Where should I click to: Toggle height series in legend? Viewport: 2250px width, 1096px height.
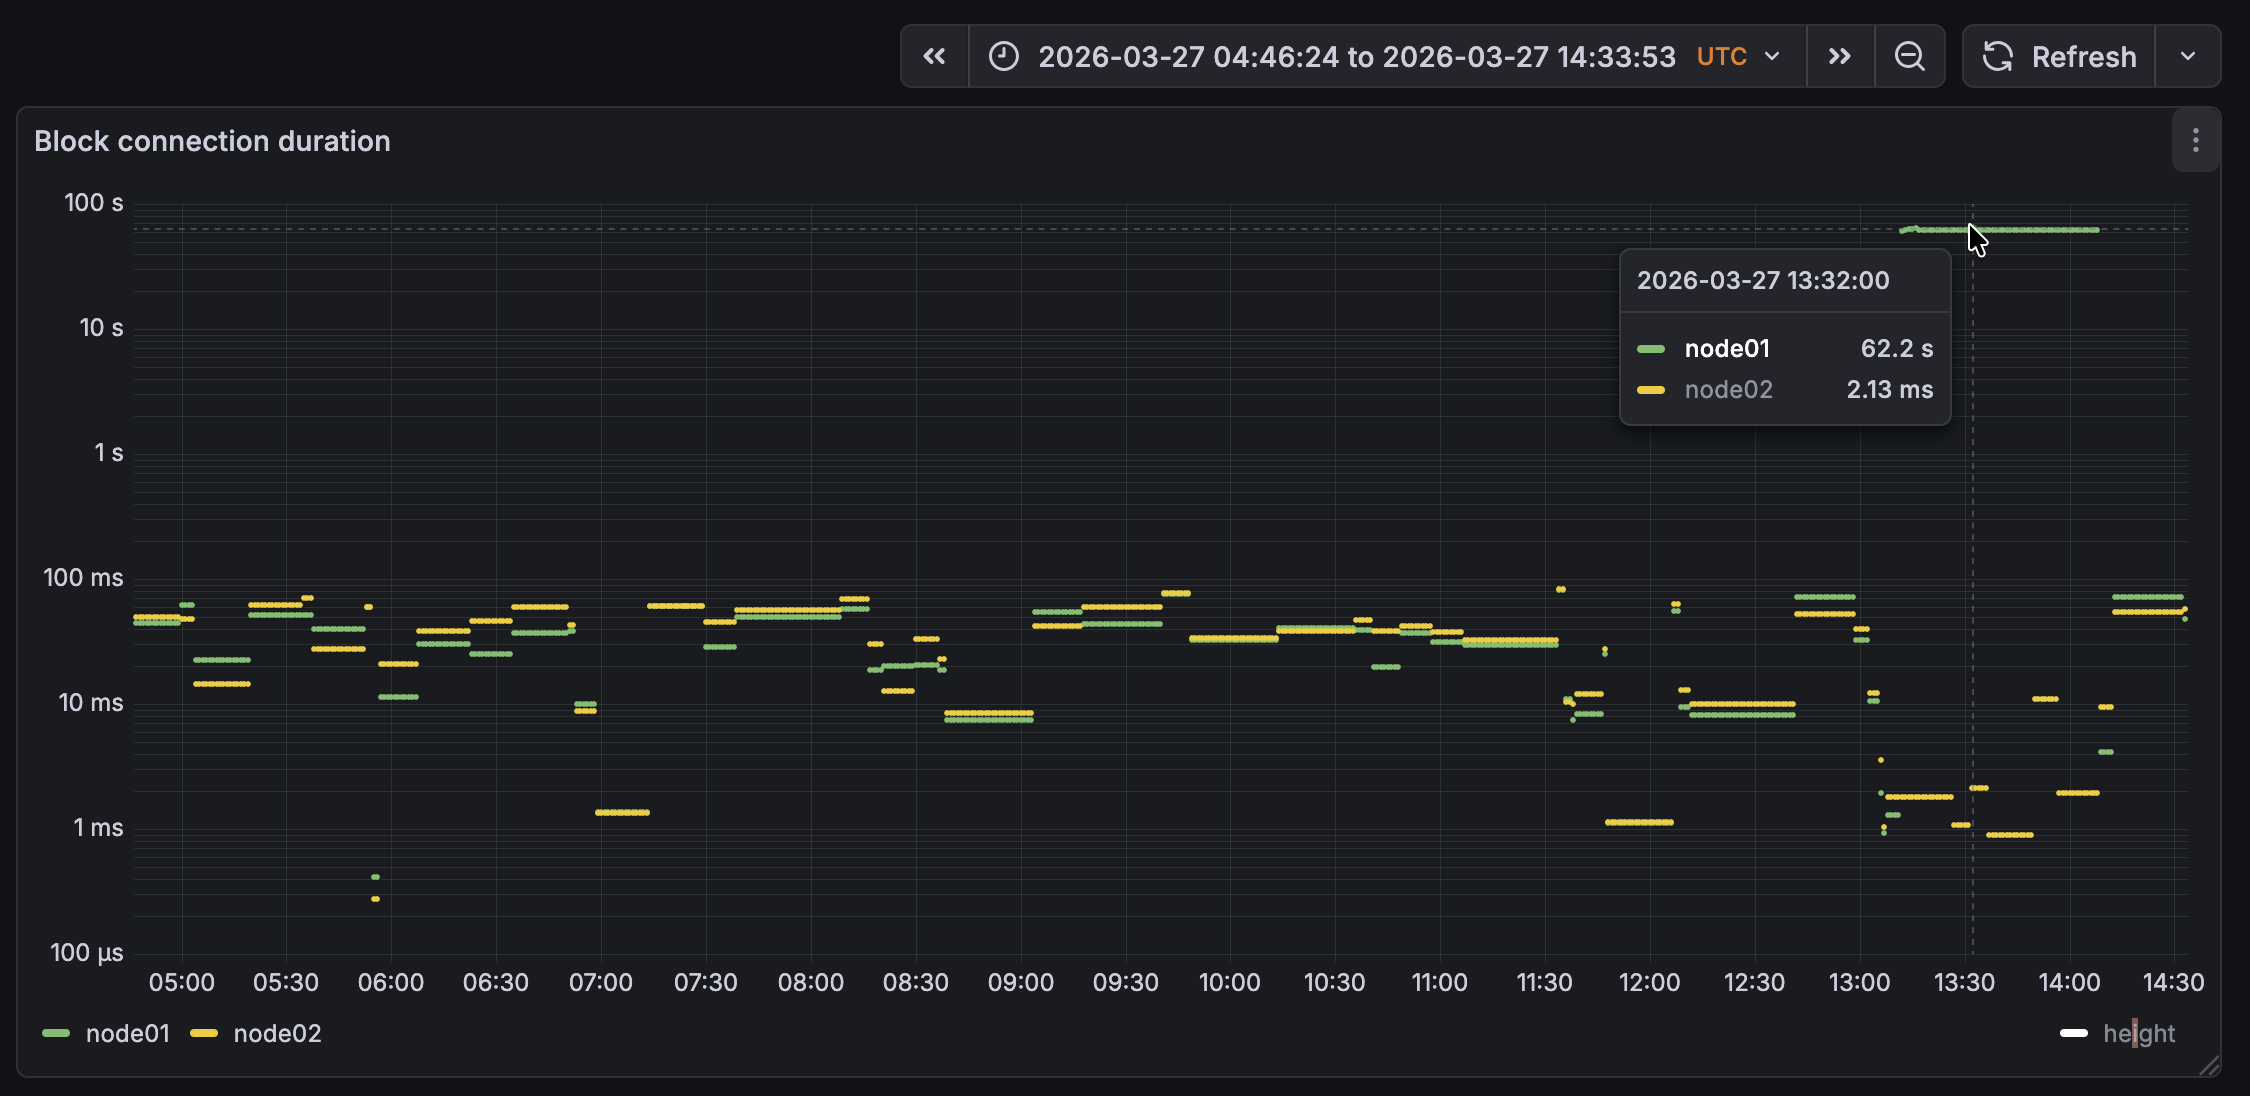coord(2138,1033)
